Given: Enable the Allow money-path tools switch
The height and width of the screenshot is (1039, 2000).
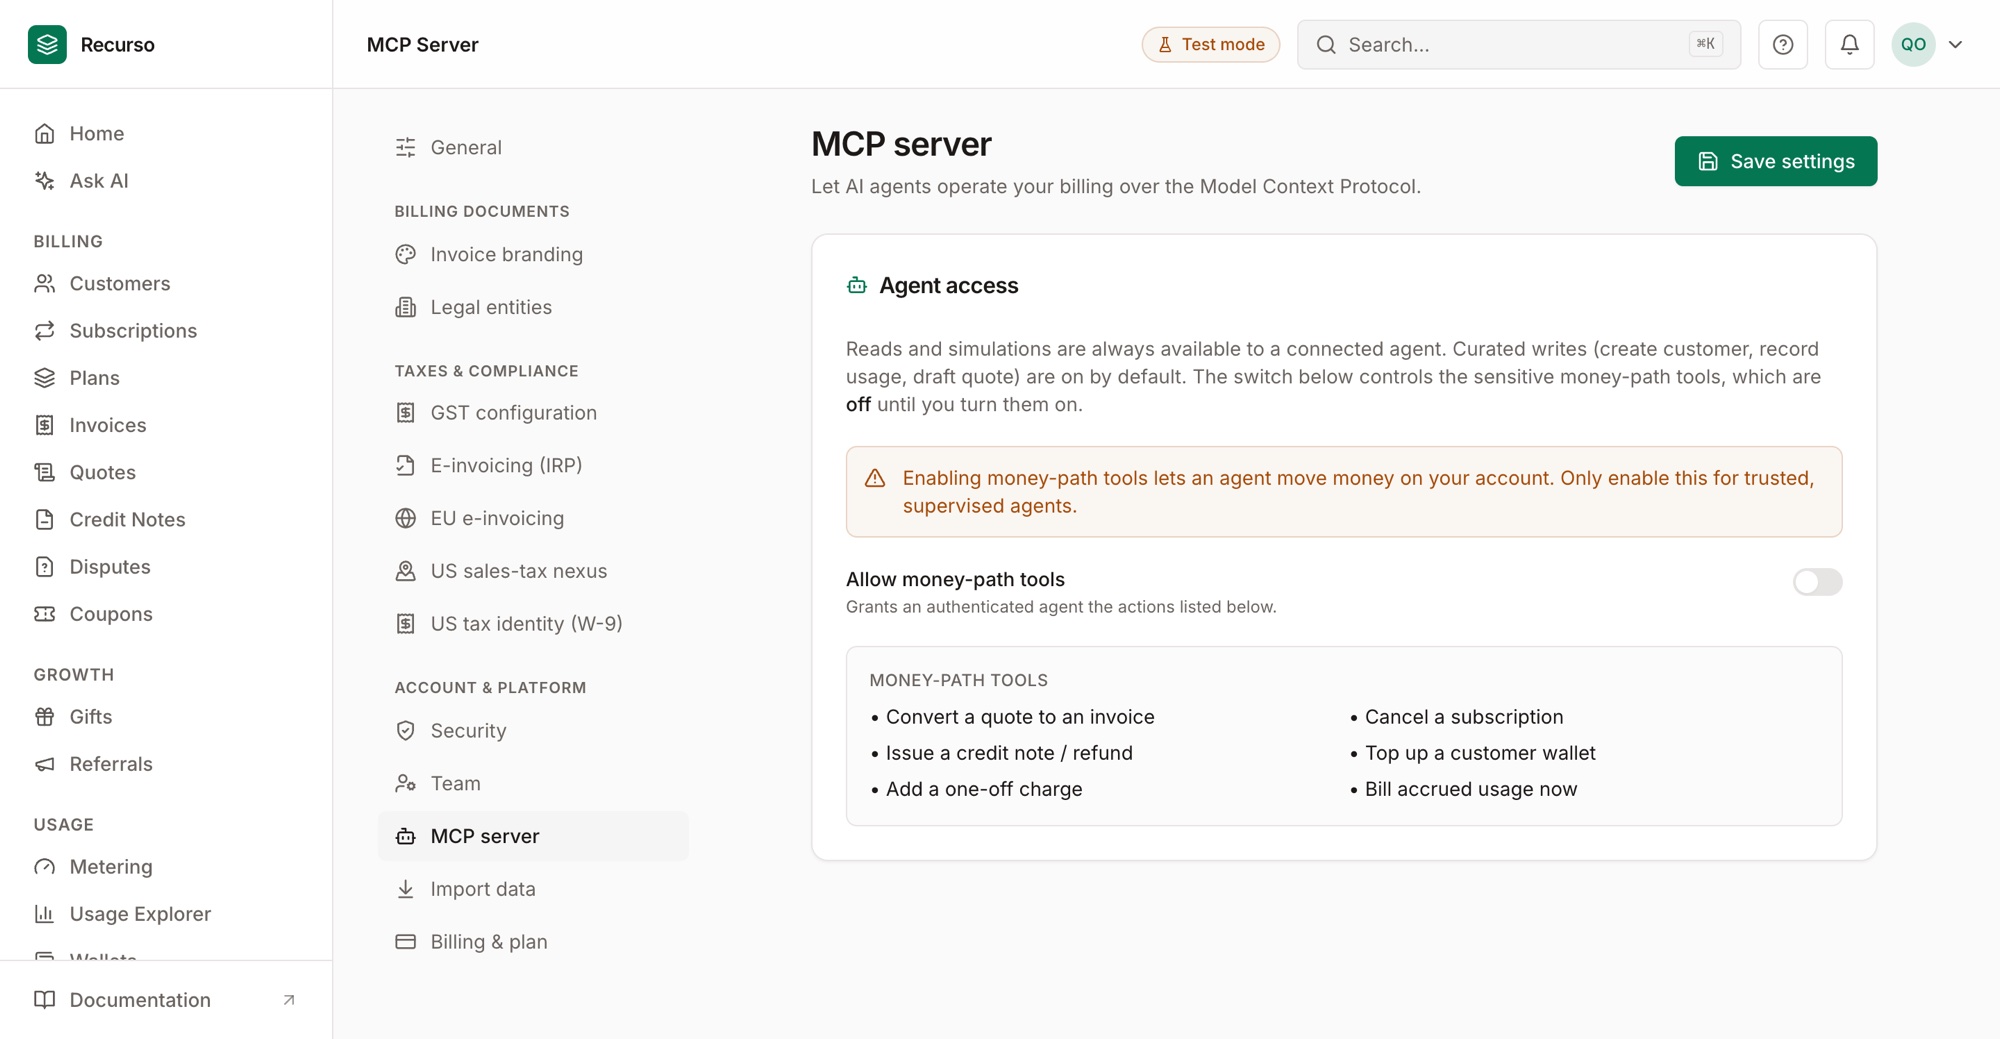Looking at the screenshot, I should [x=1817, y=582].
